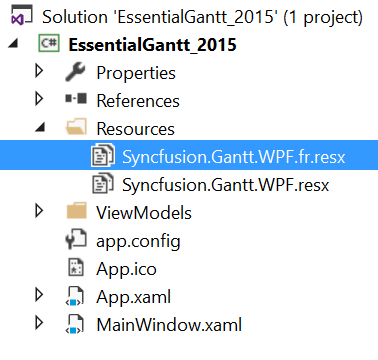Image resolution: width=378 pixels, height=360 pixels.
Task: Collapse the EssentialGantt_2015 project node
Action: [x=13, y=44]
